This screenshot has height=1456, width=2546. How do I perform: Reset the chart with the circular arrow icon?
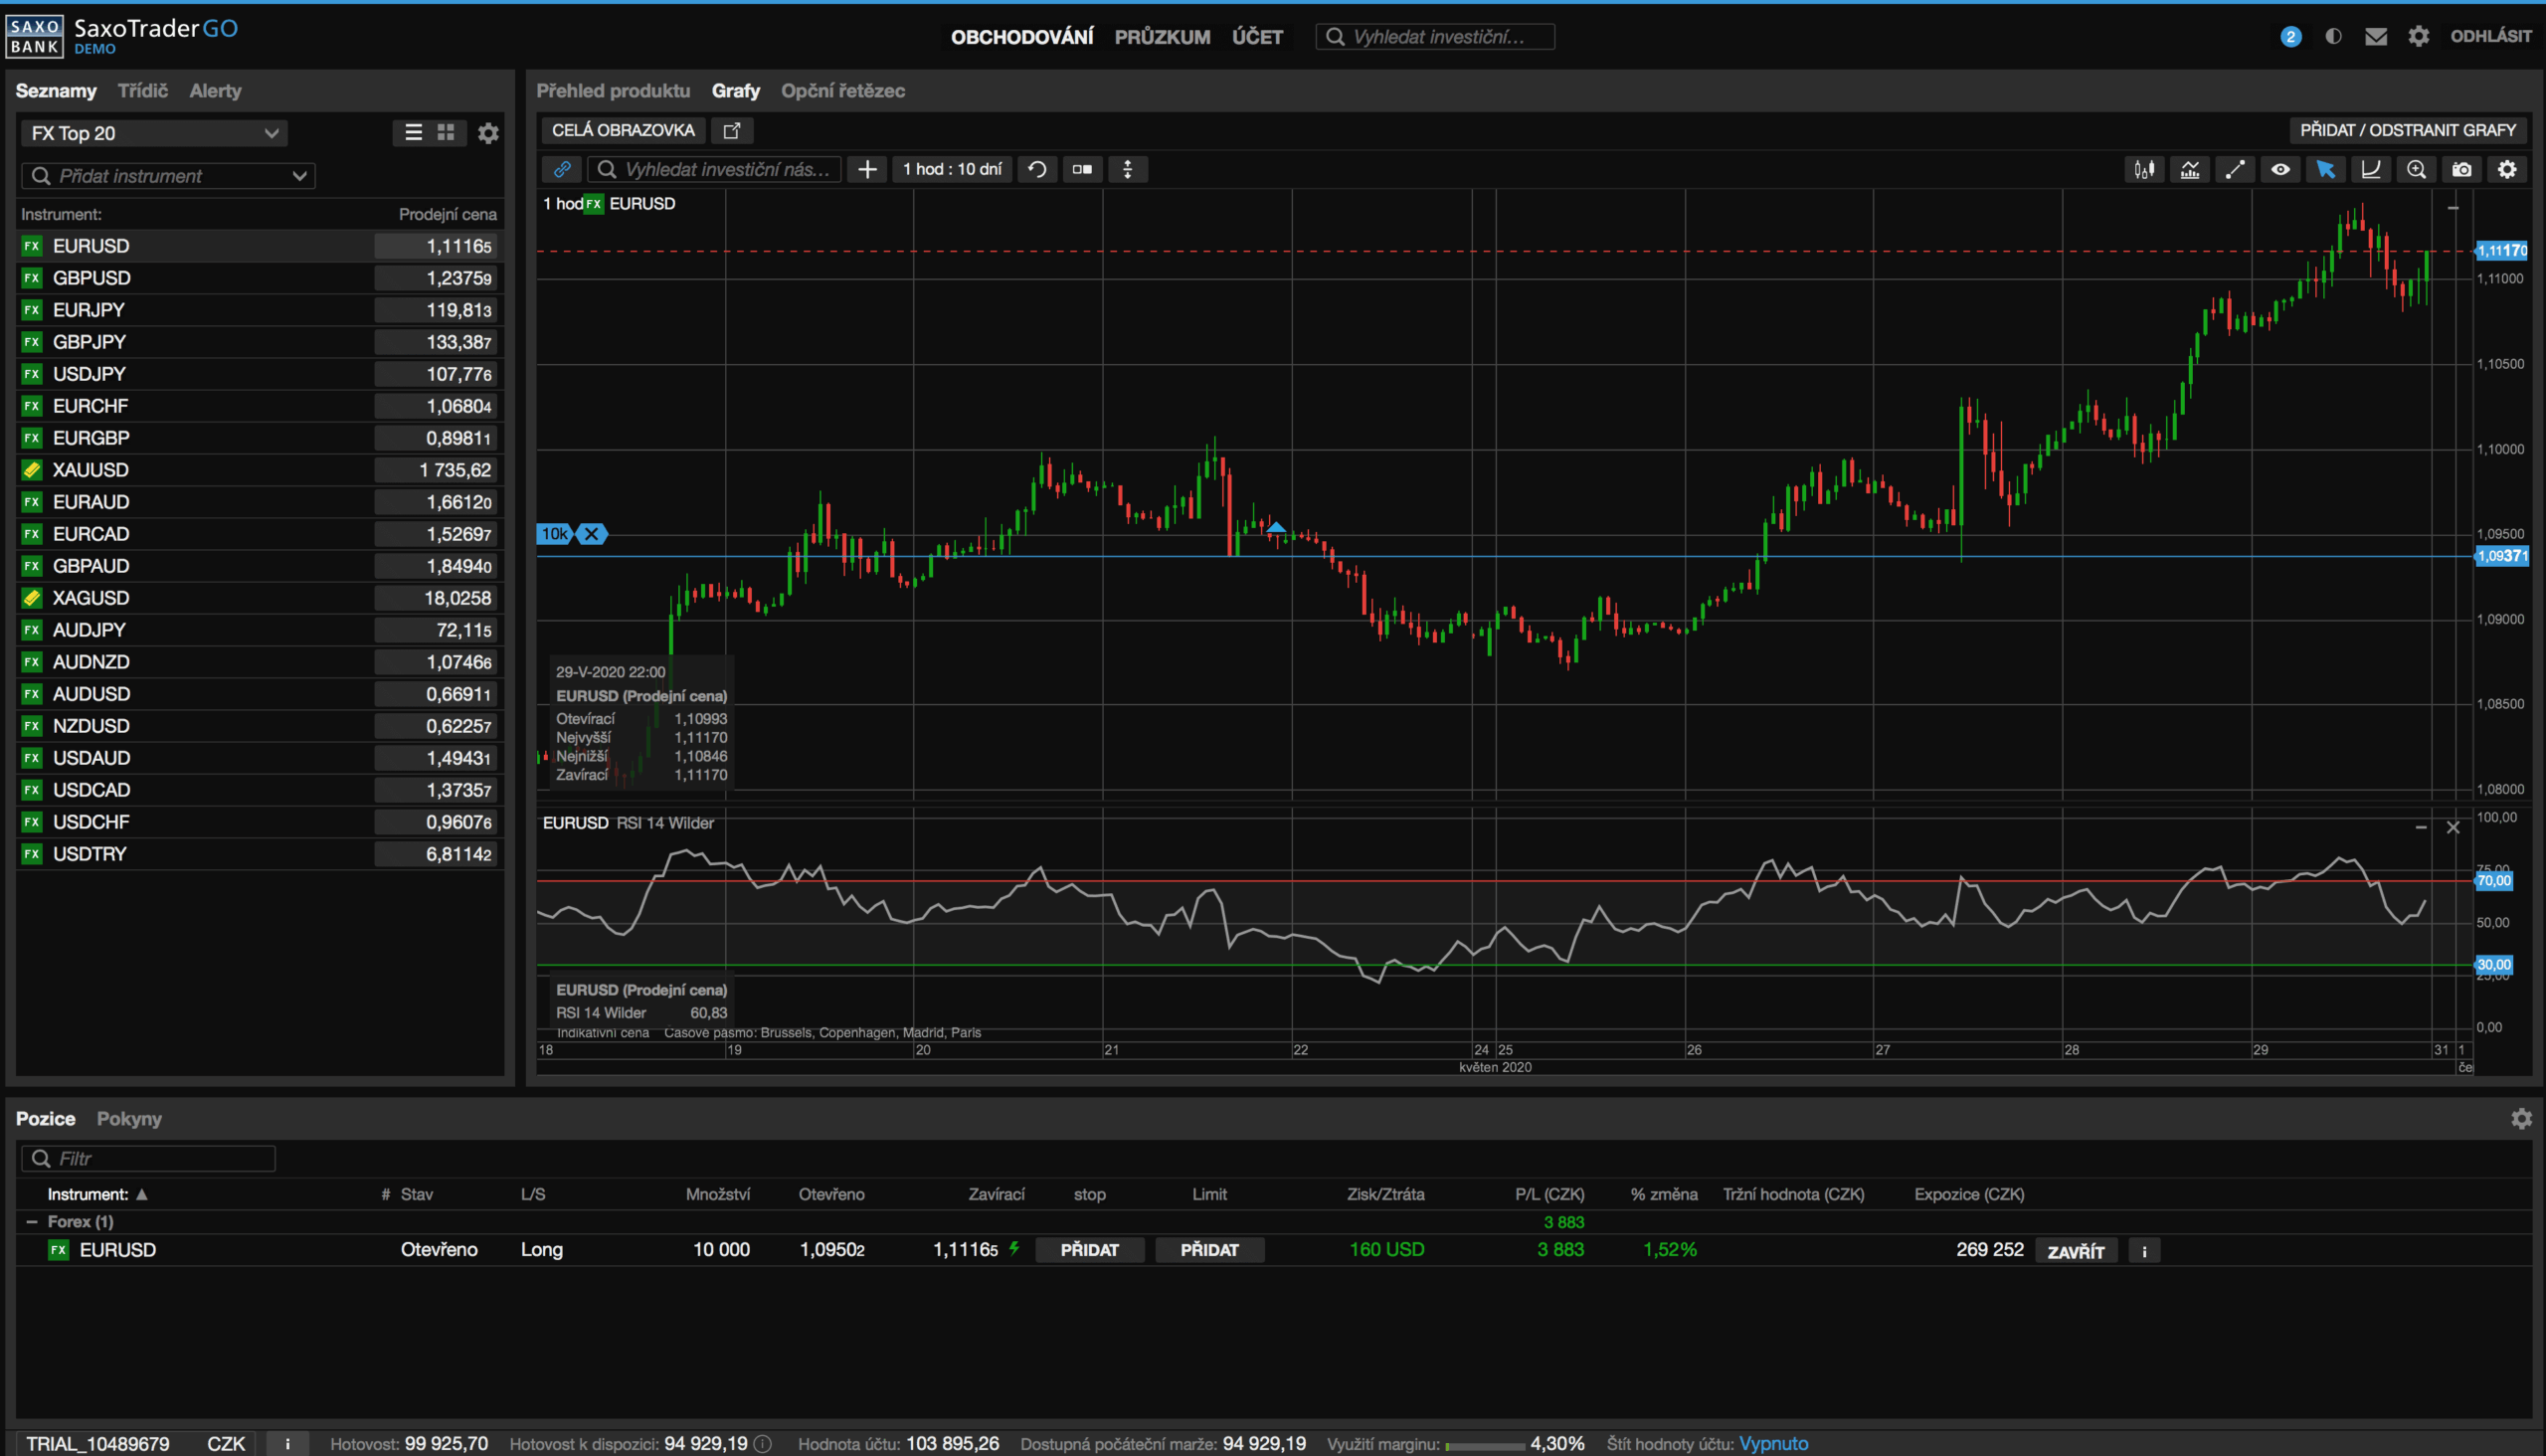tap(1037, 170)
